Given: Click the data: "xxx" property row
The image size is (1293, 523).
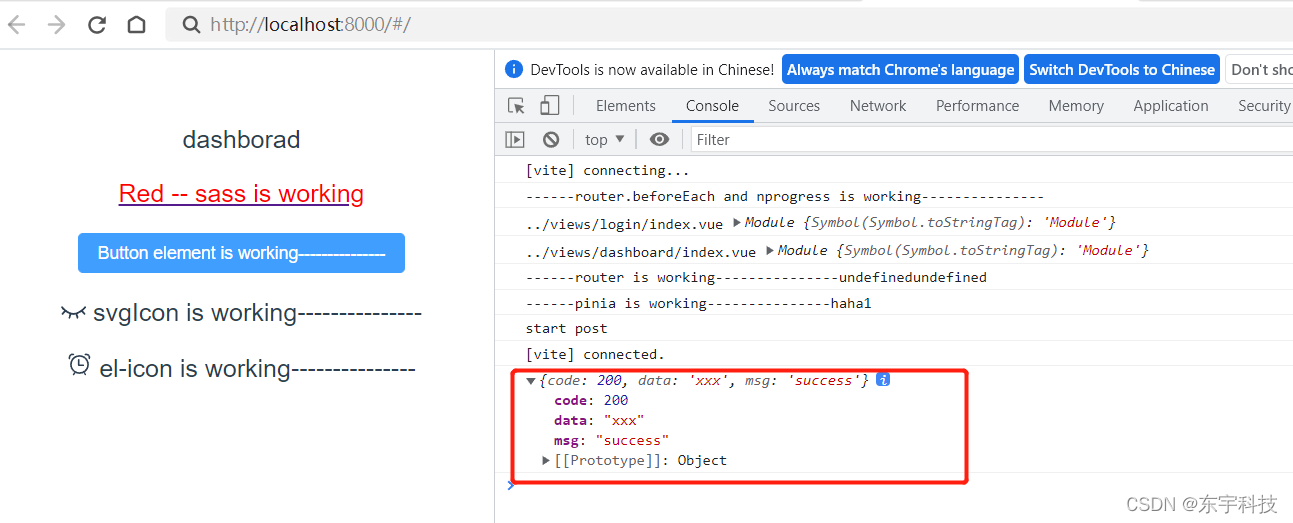Looking at the screenshot, I should 599,420.
